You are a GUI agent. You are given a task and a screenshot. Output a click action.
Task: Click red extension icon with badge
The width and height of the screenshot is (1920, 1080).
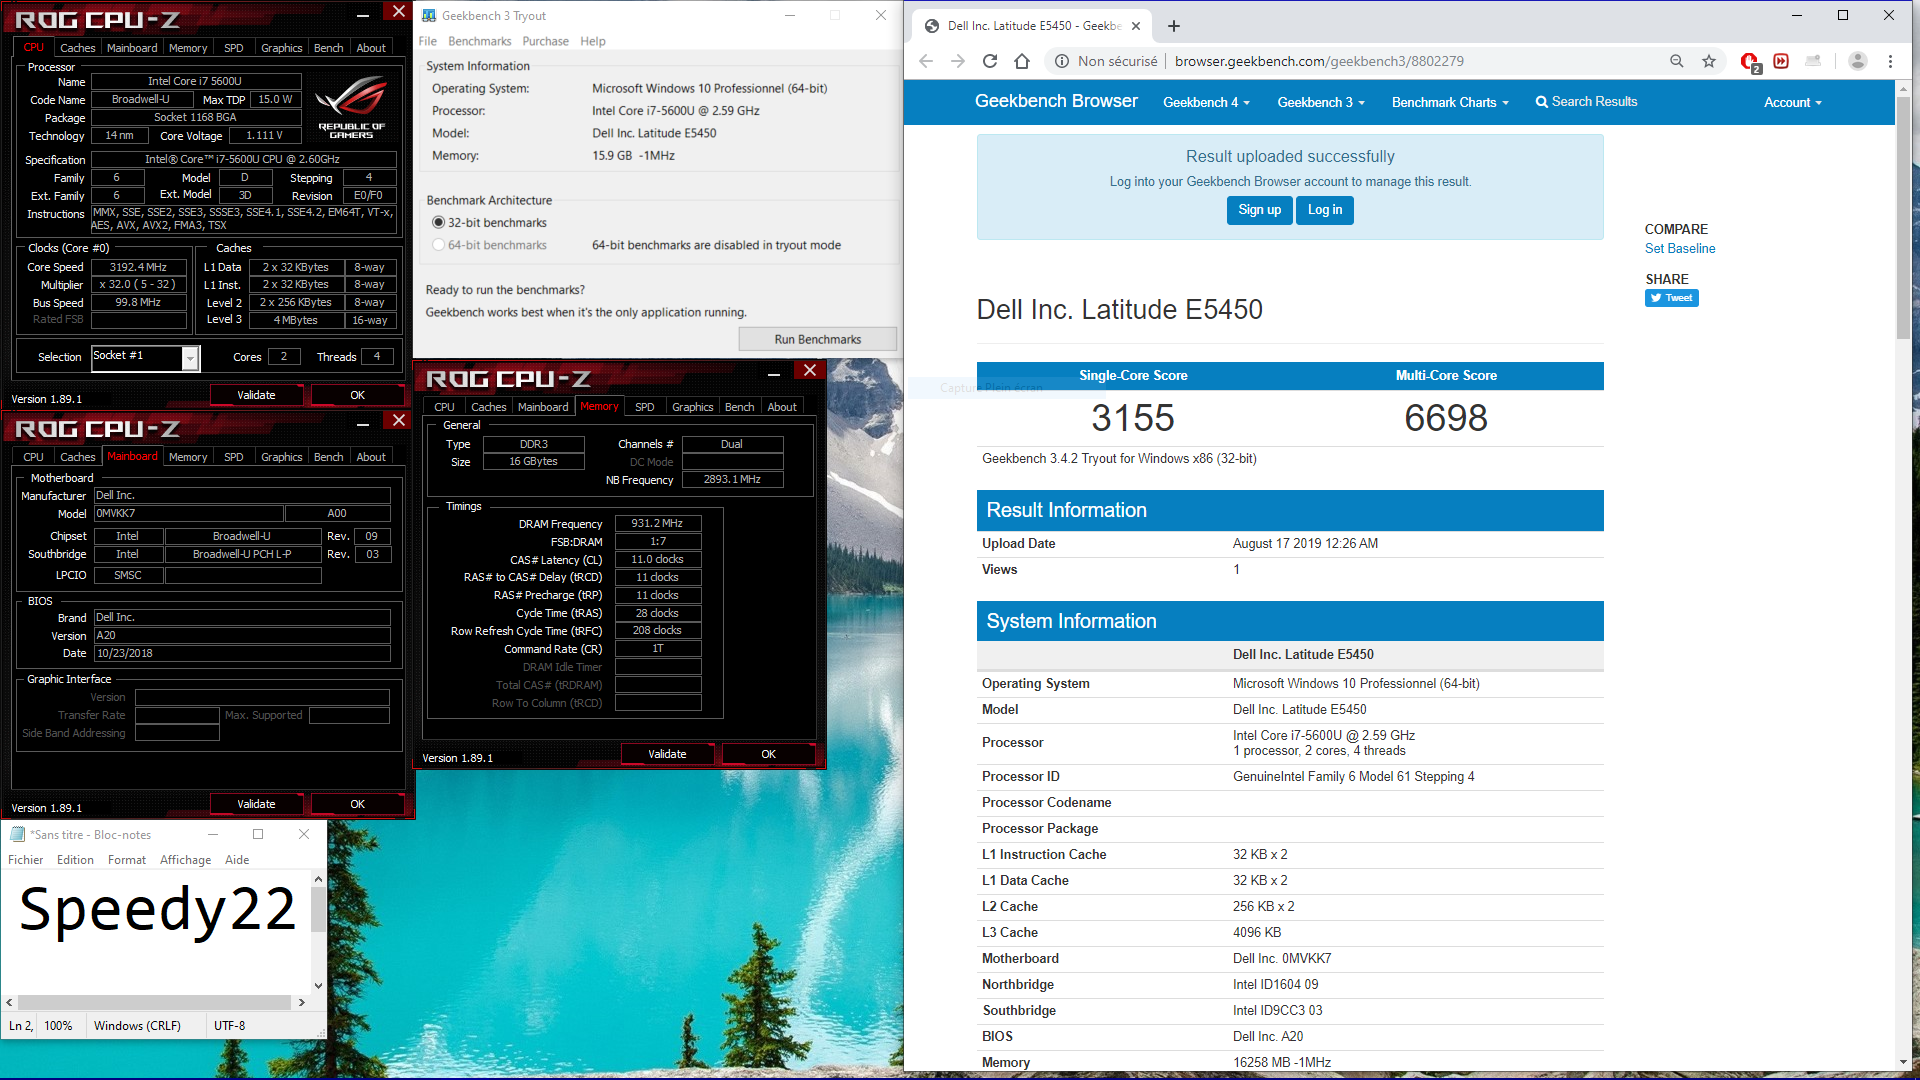(x=1750, y=62)
